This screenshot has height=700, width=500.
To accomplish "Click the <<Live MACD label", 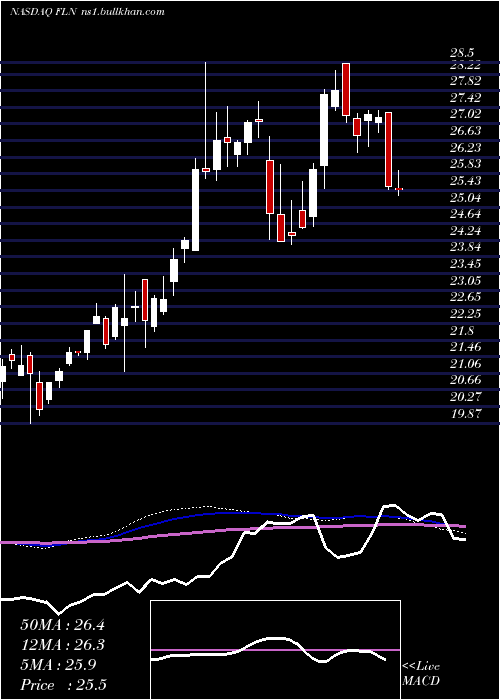I will [421, 674].
